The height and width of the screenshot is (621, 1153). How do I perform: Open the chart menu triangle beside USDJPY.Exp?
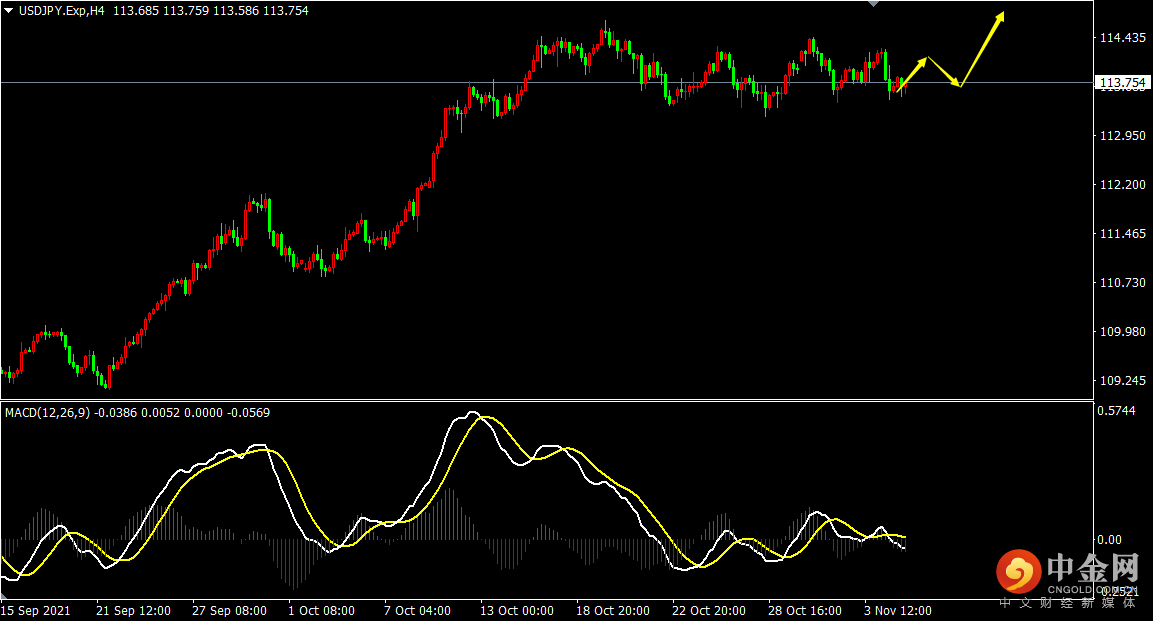tap(9, 11)
